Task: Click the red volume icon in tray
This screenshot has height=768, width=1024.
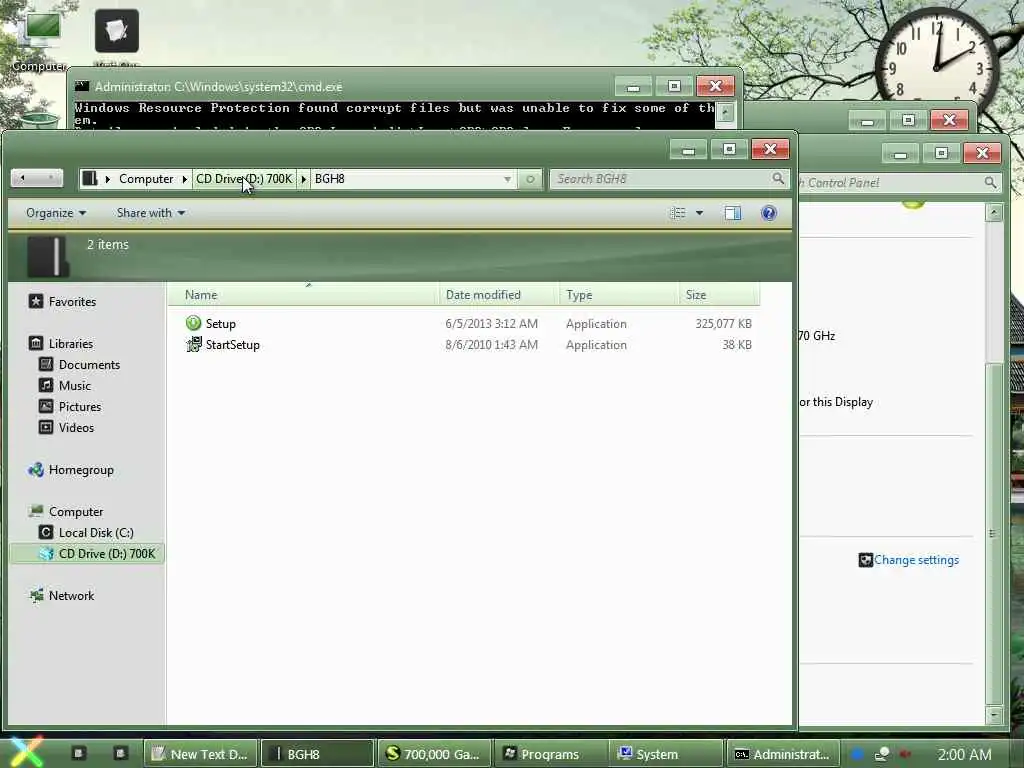Action: pos(905,754)
